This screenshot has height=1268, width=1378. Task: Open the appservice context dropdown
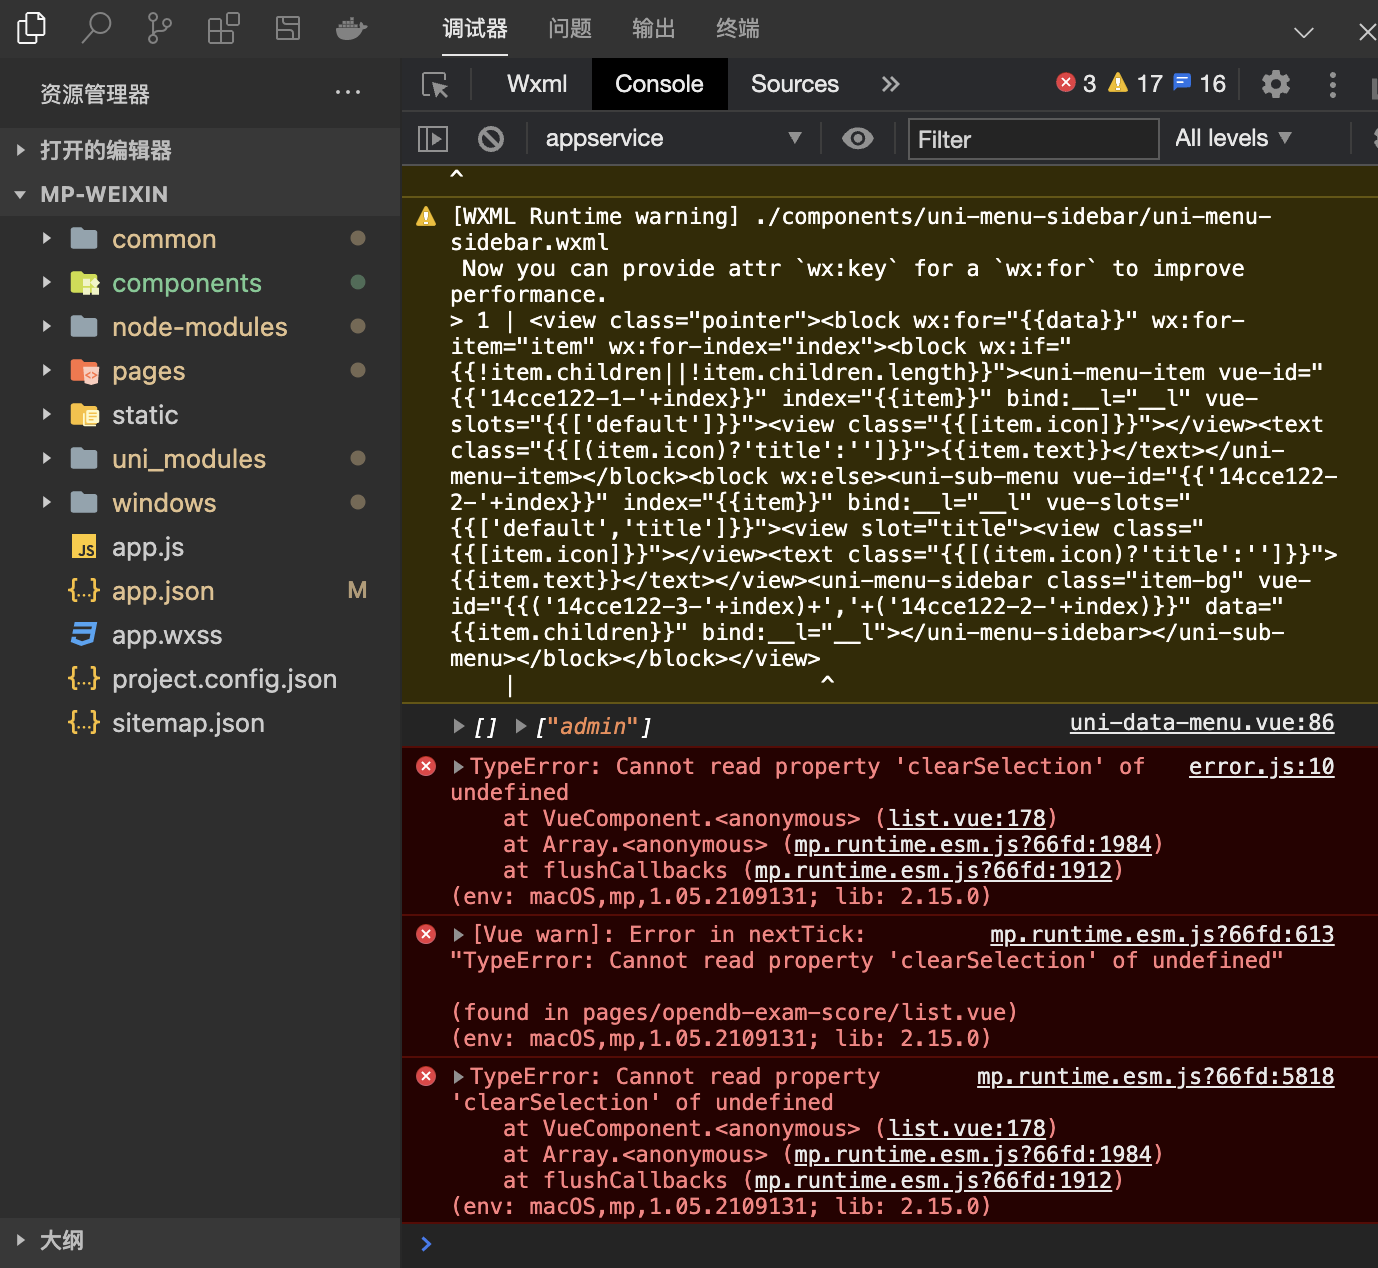(x=672, y=138)
